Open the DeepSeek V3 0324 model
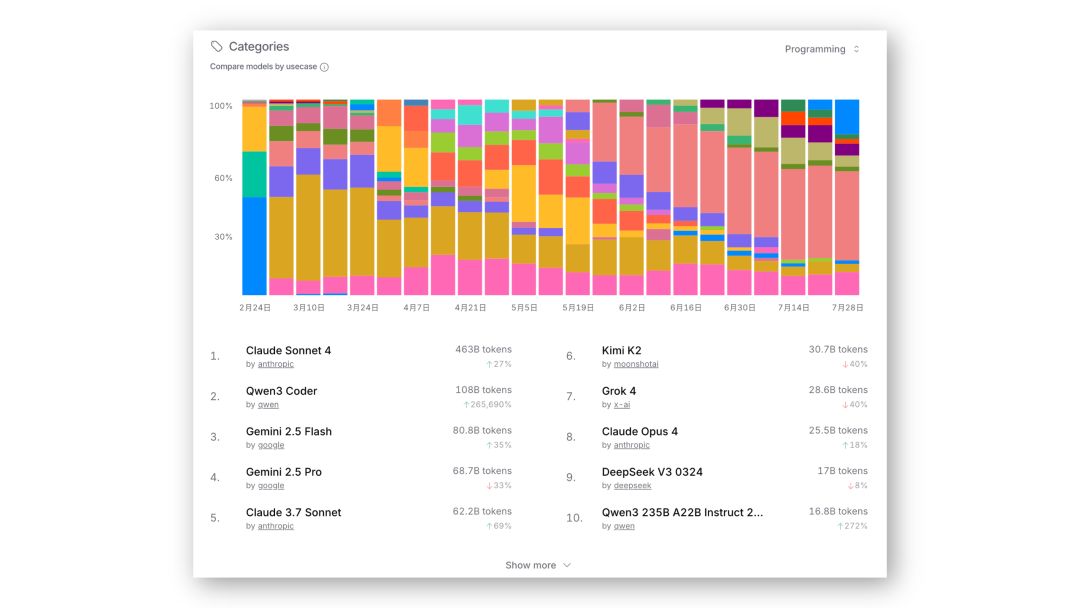 click(x=652, y=472)
